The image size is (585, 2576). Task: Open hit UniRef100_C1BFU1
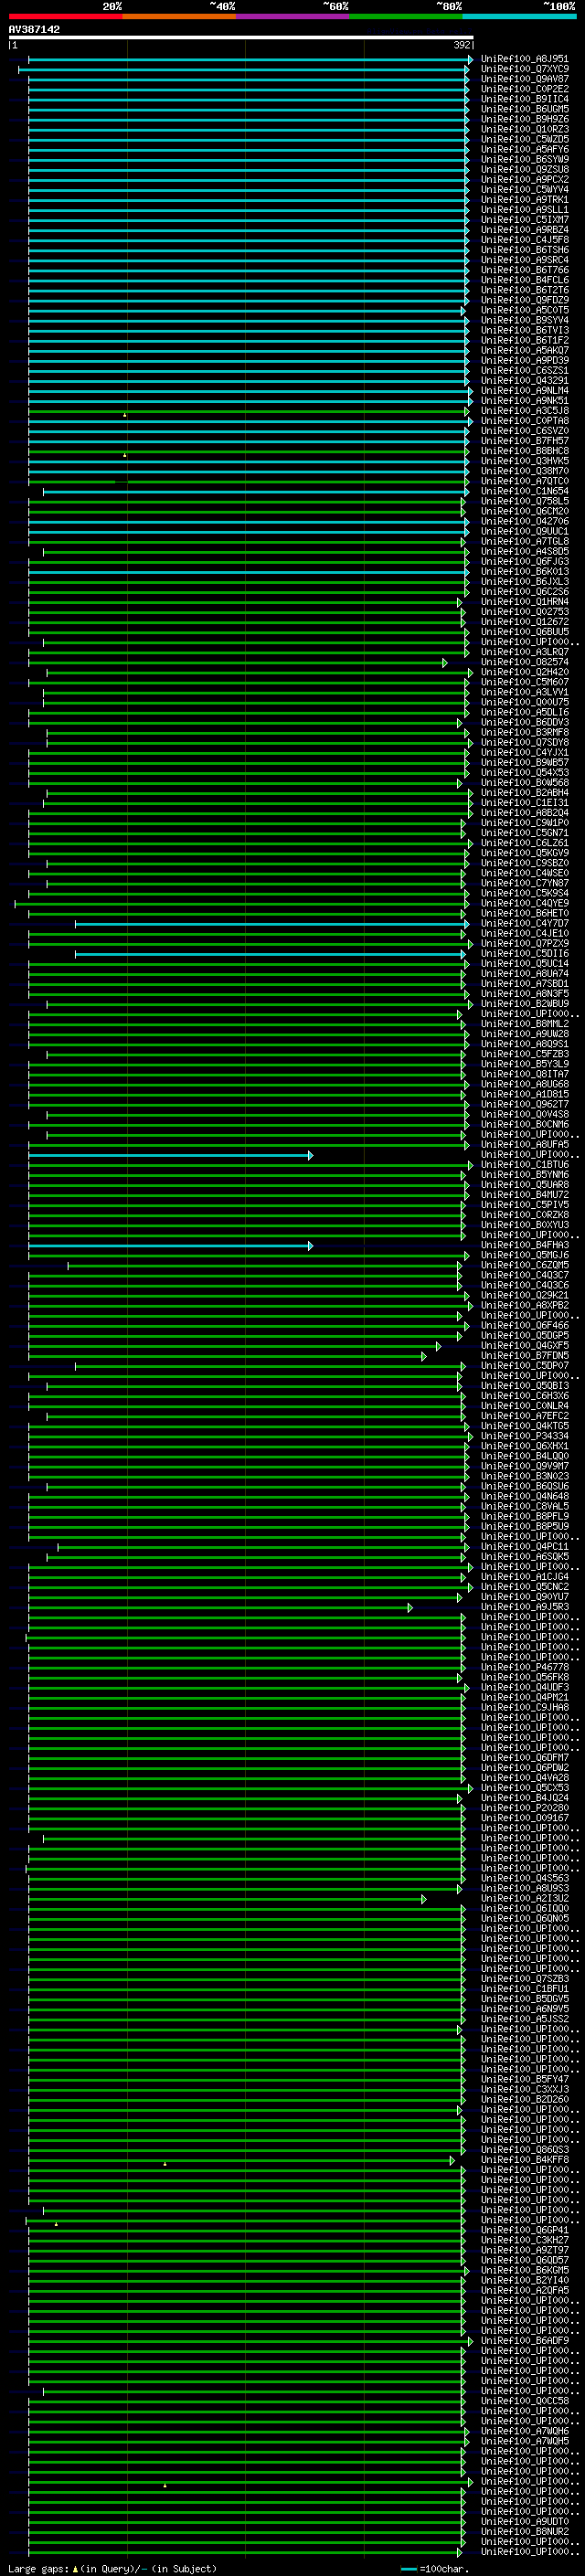coord(525,1988)
